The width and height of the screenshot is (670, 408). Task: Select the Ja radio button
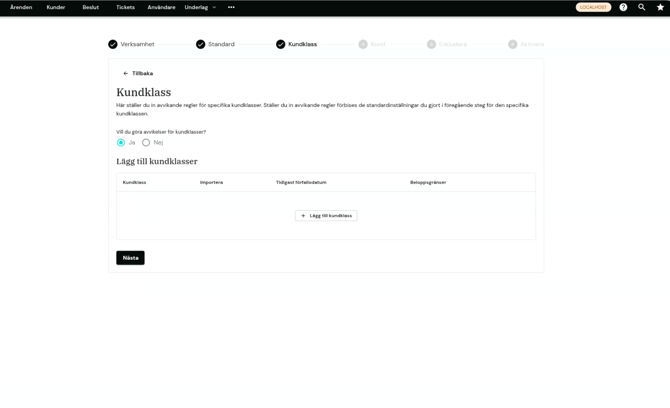(x=121, y=142)
